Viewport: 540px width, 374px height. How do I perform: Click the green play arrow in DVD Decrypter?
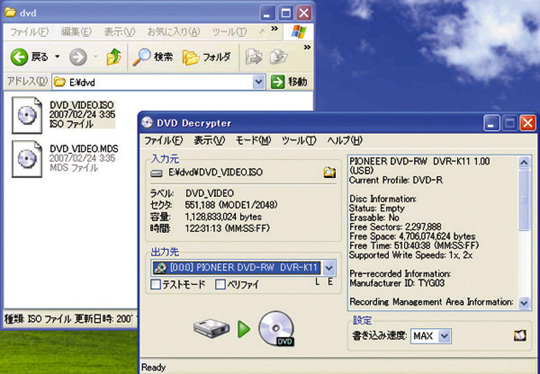(x=243, y=329)
